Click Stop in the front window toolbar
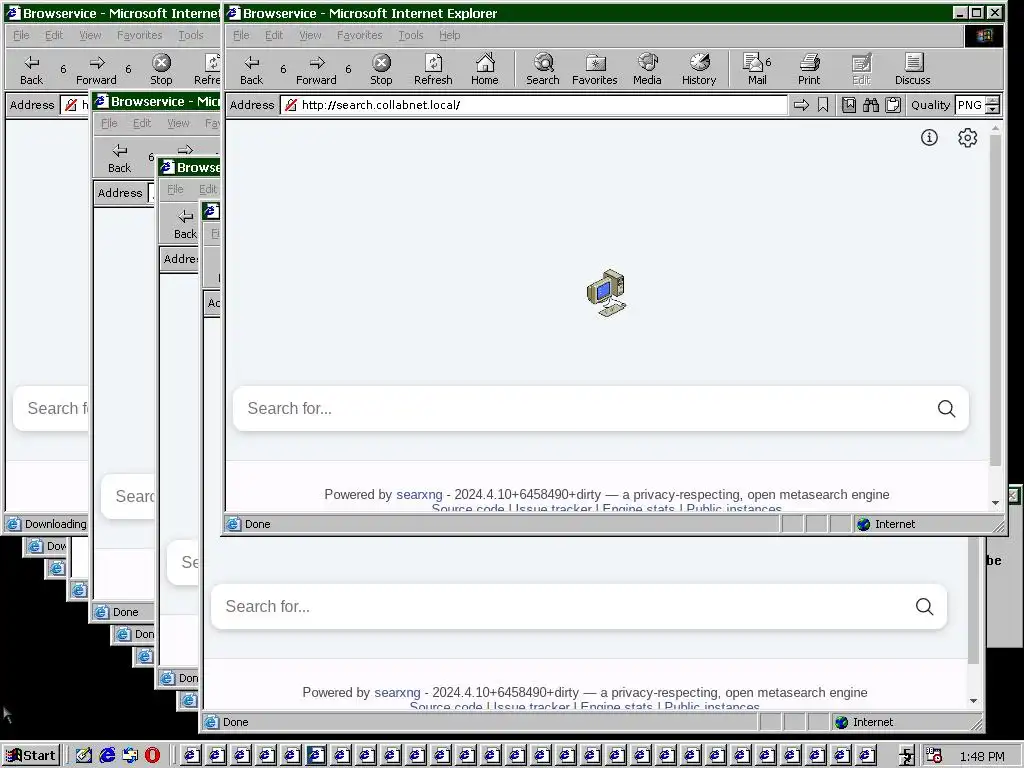 [381, 69]
